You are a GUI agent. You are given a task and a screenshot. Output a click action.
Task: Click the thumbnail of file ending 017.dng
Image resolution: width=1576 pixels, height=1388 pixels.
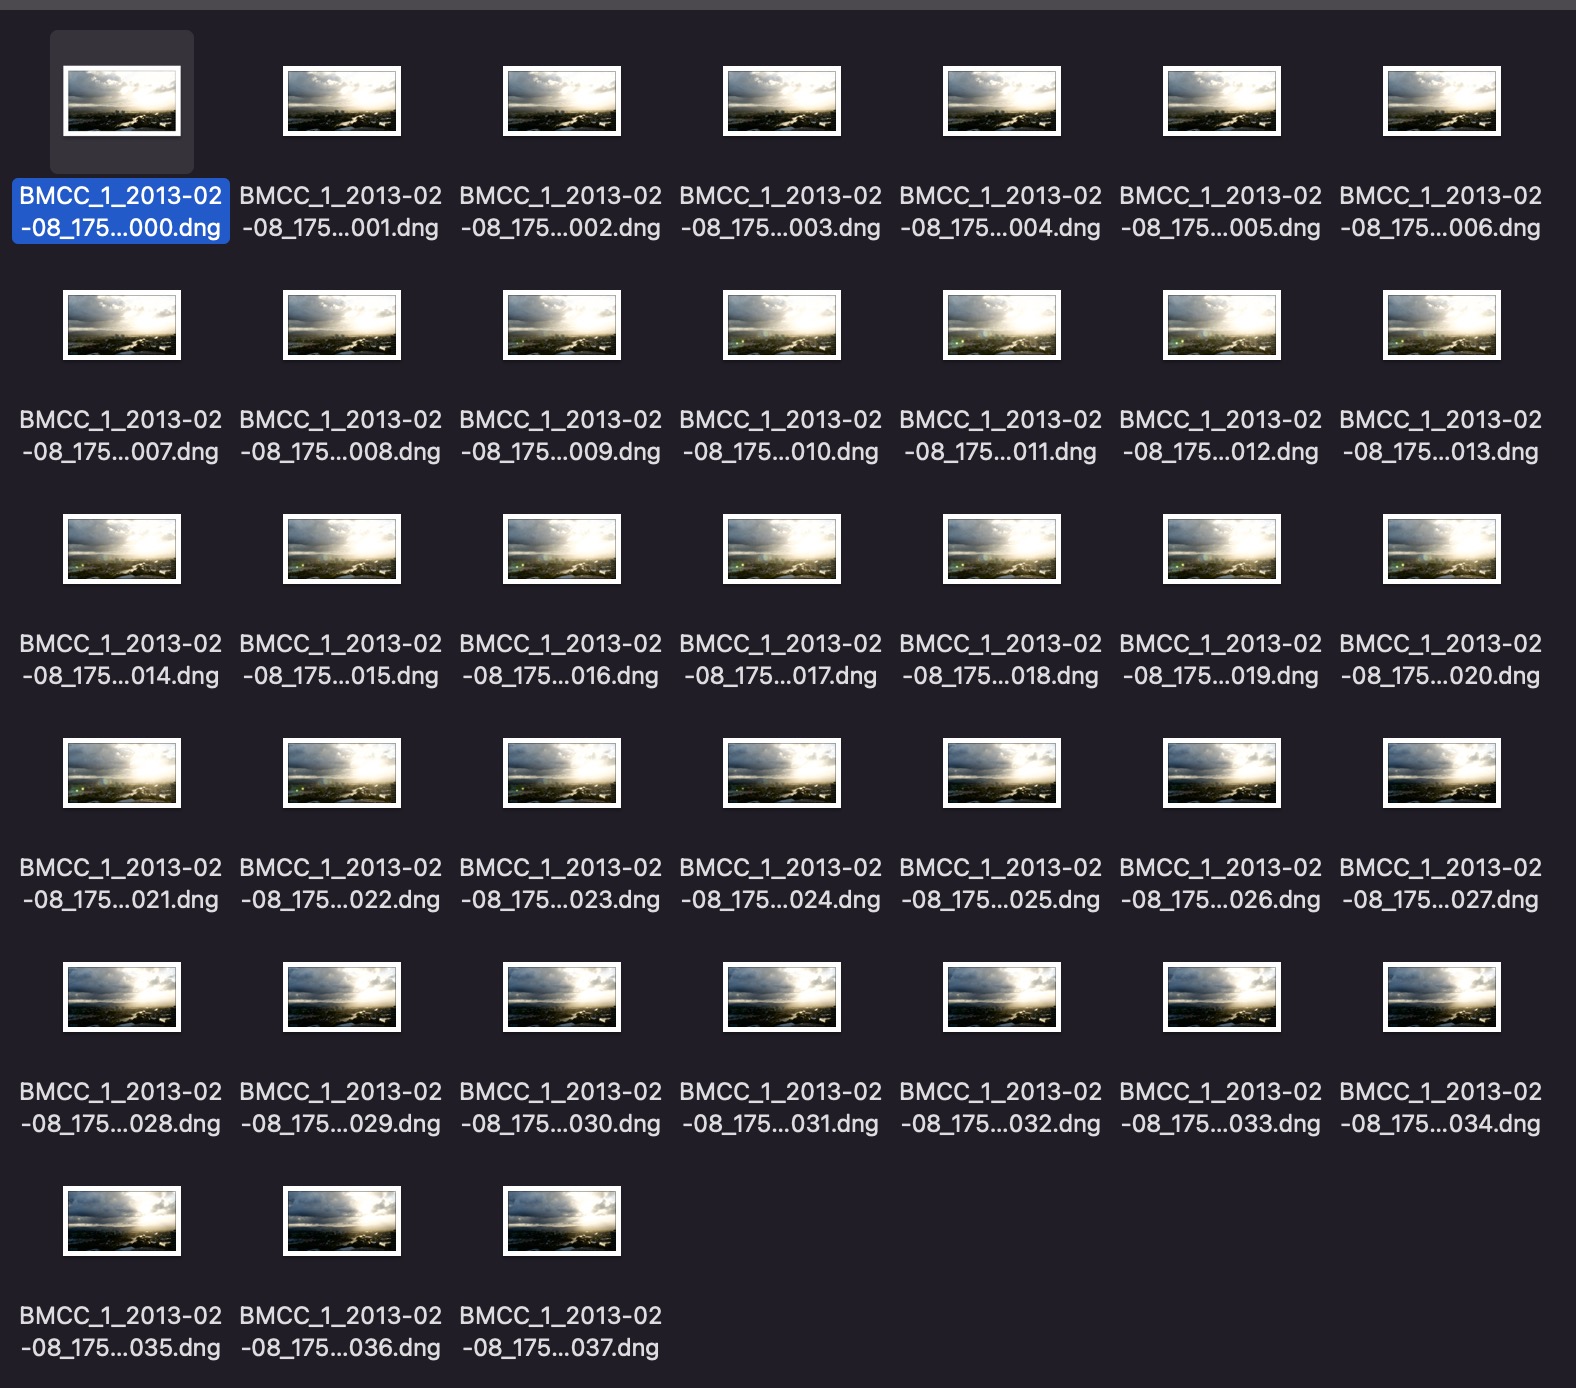[x=782, y=549]
